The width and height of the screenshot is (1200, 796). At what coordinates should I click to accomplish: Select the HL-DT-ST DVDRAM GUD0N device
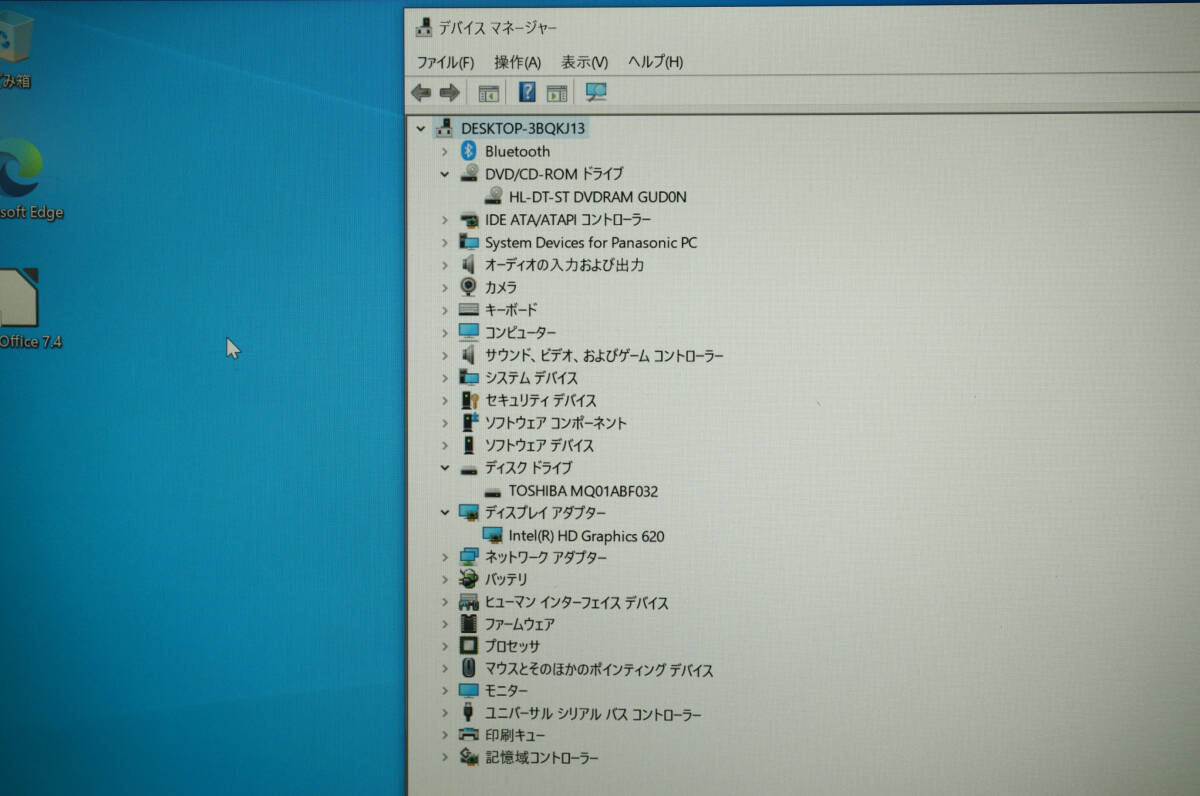point(597,197)
